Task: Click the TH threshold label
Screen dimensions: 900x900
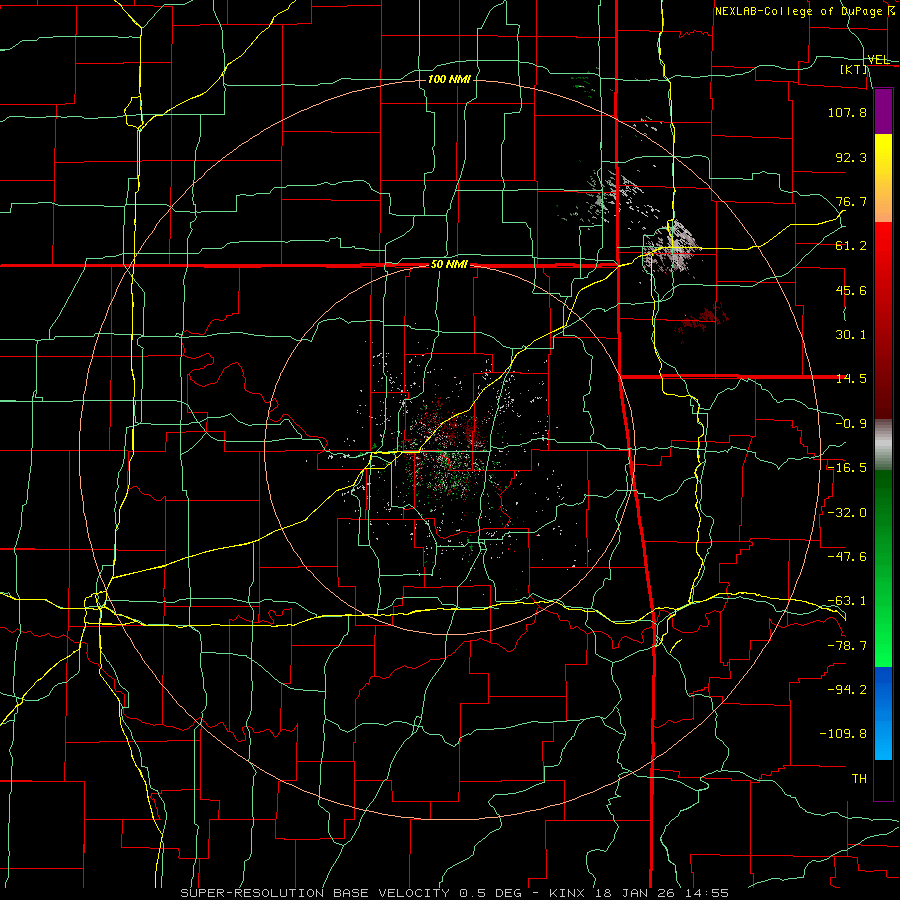Action: click(x=859, y=779)
